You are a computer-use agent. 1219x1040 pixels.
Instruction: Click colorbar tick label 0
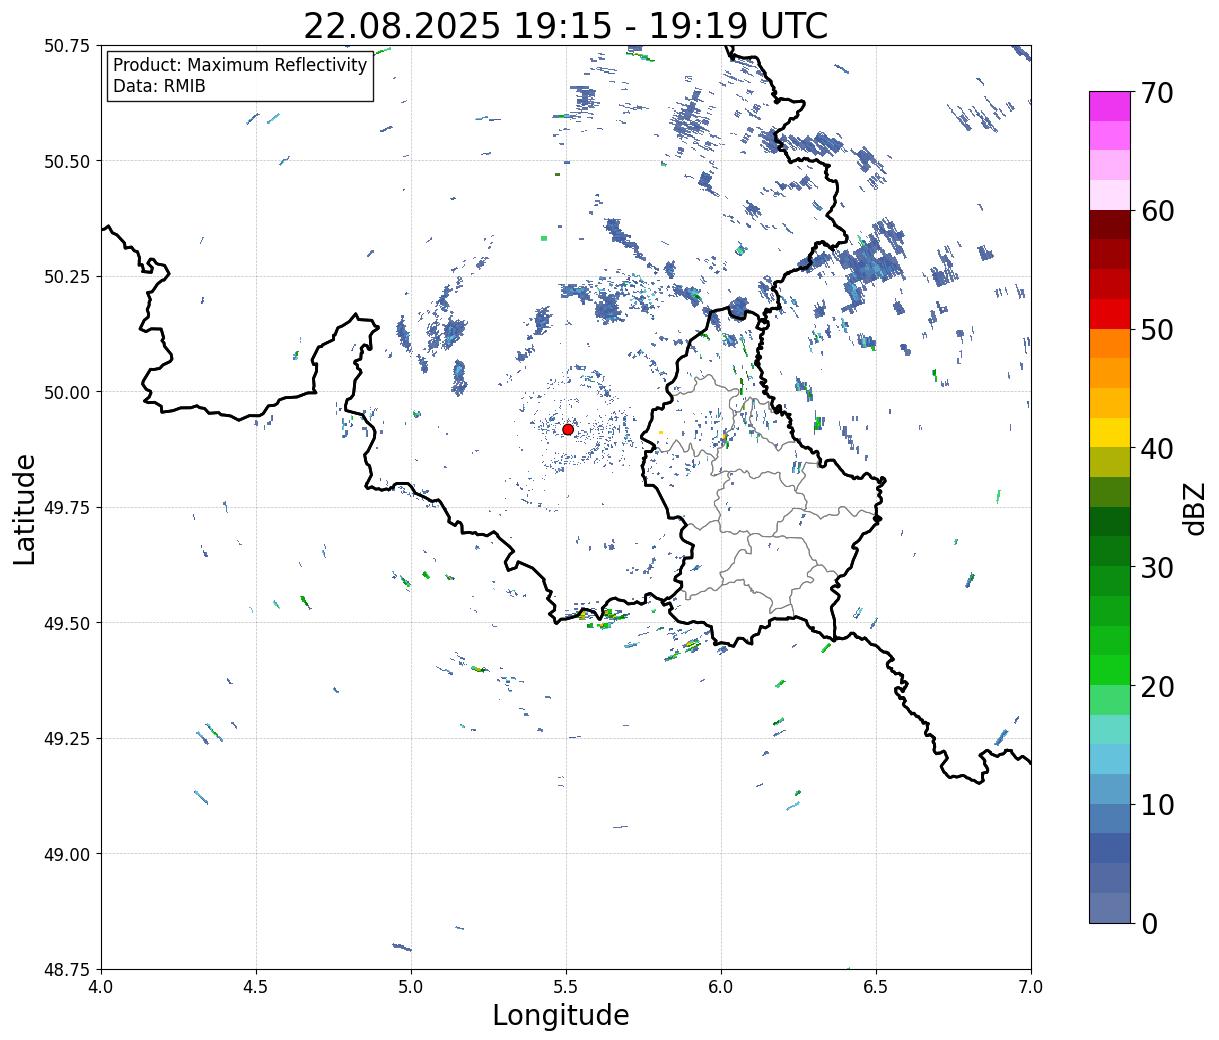[x=1149, y=924]
